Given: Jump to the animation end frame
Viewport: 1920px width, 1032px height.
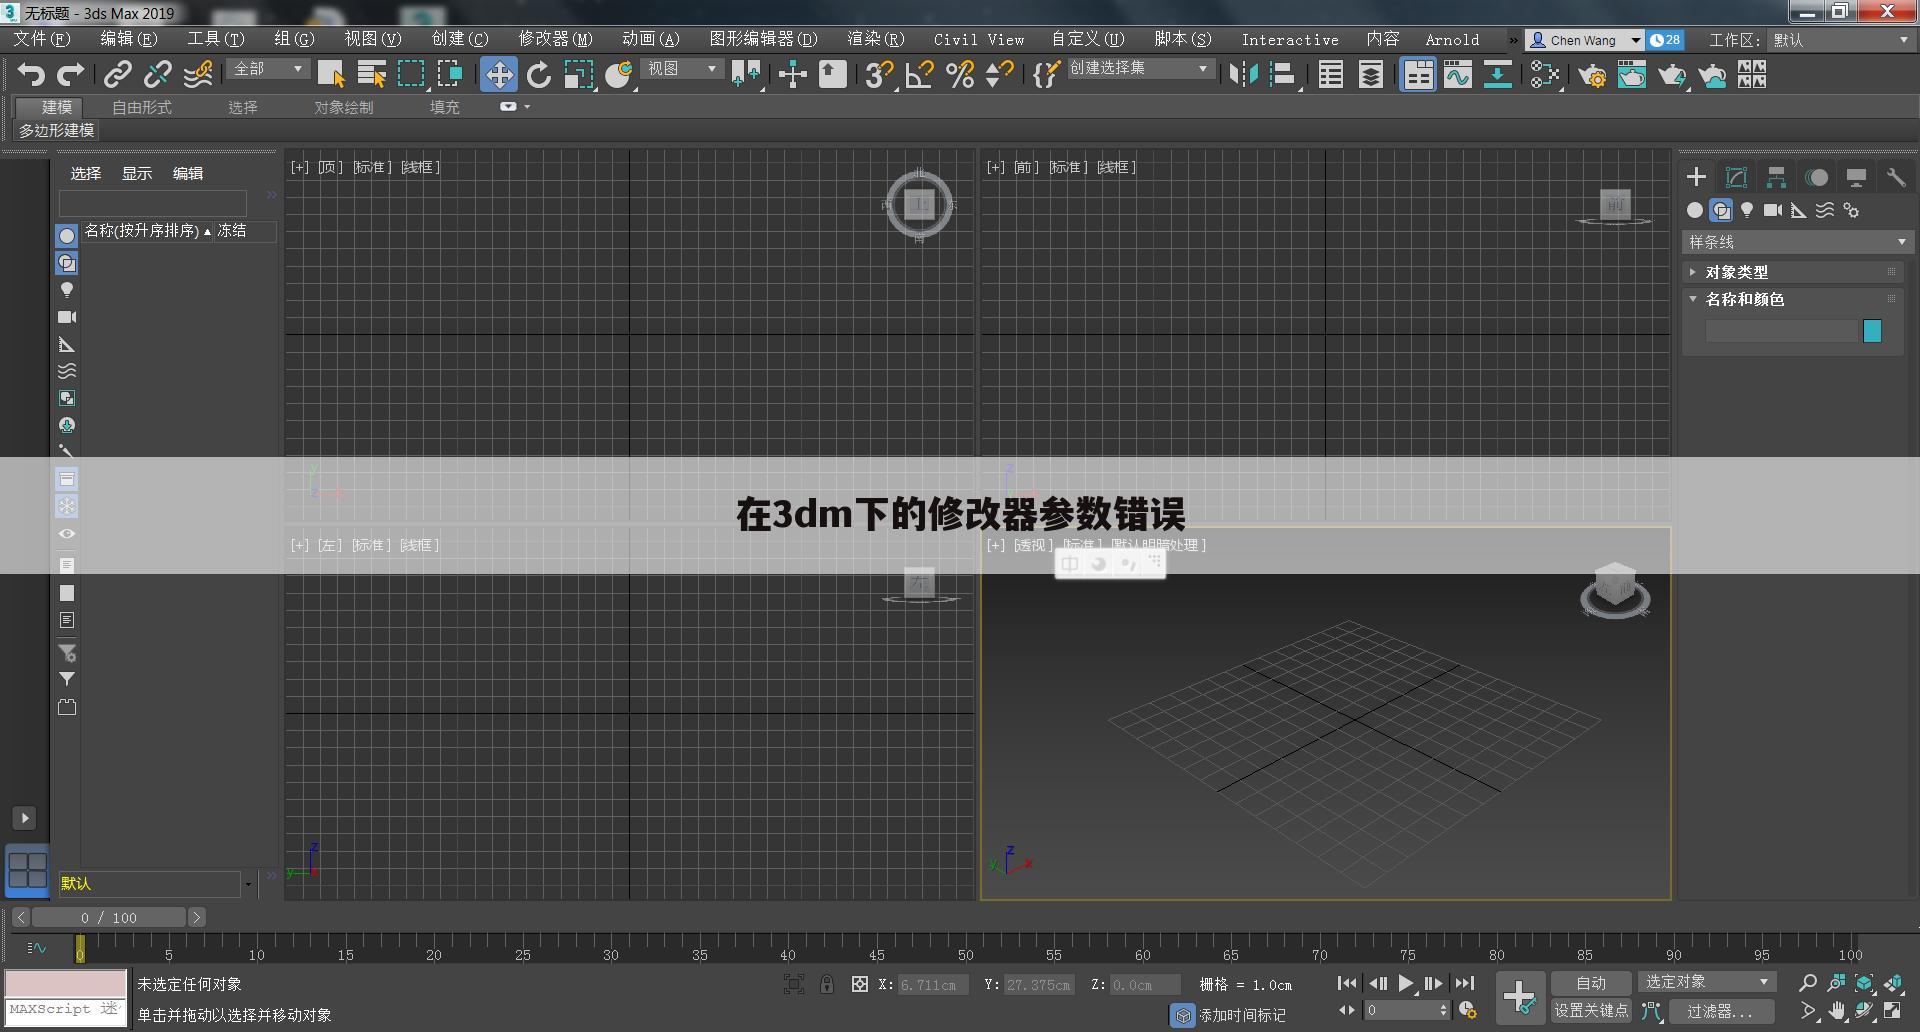Looking at the screenshot, I should coord(1464,983).
